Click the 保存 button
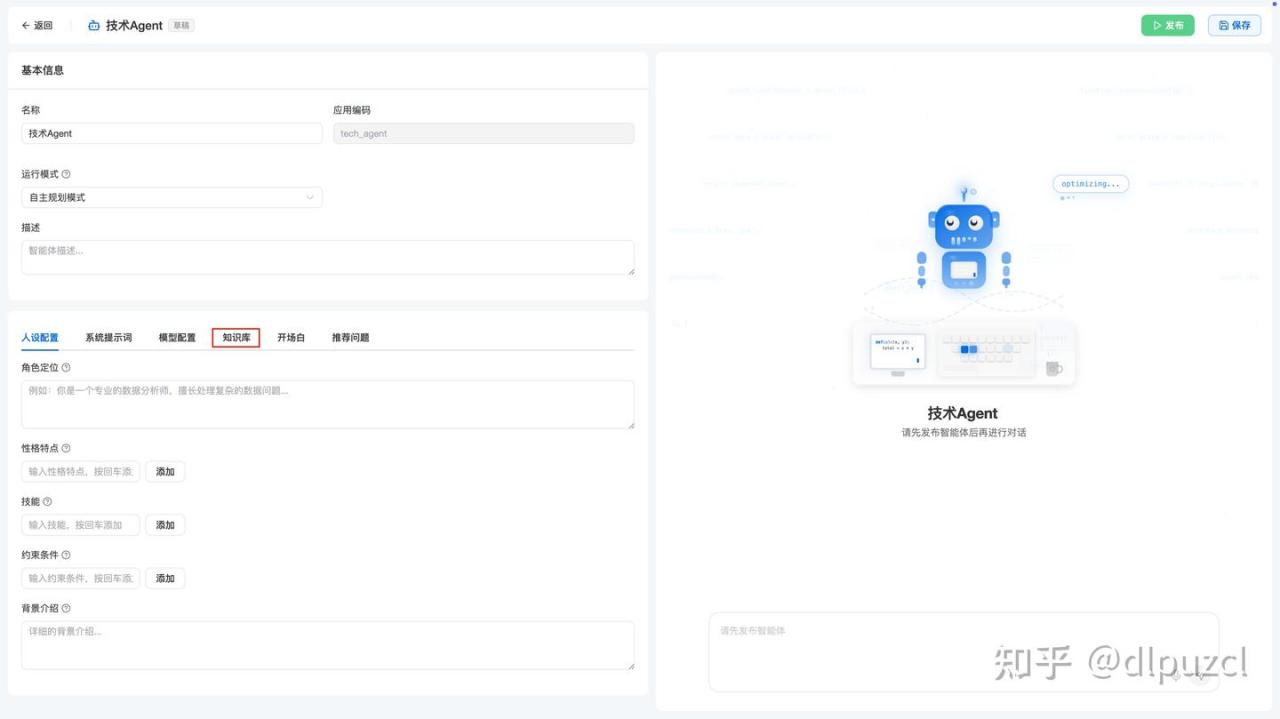Image resolution: width=1280 pixels, height=719 pixels. 1234,26
